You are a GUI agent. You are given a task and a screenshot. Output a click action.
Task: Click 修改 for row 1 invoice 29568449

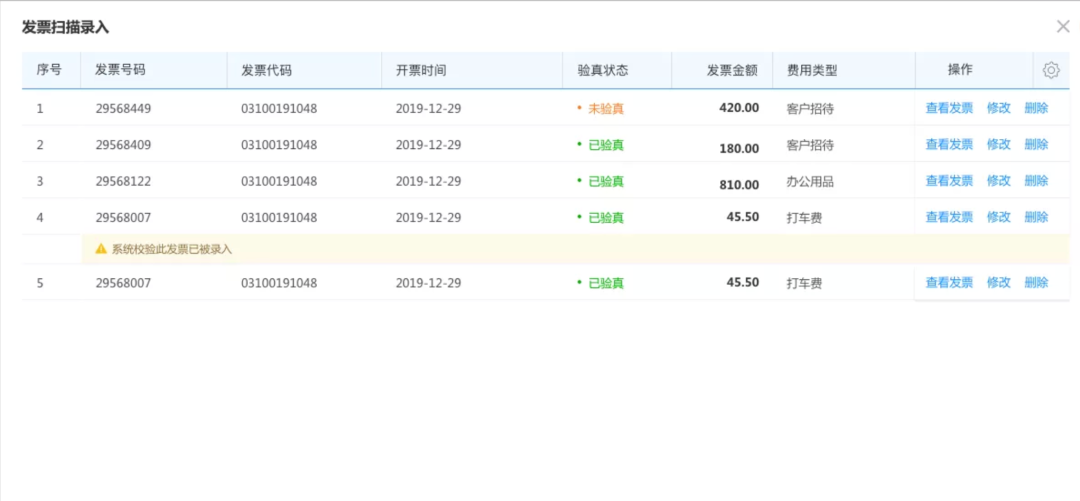999,108
